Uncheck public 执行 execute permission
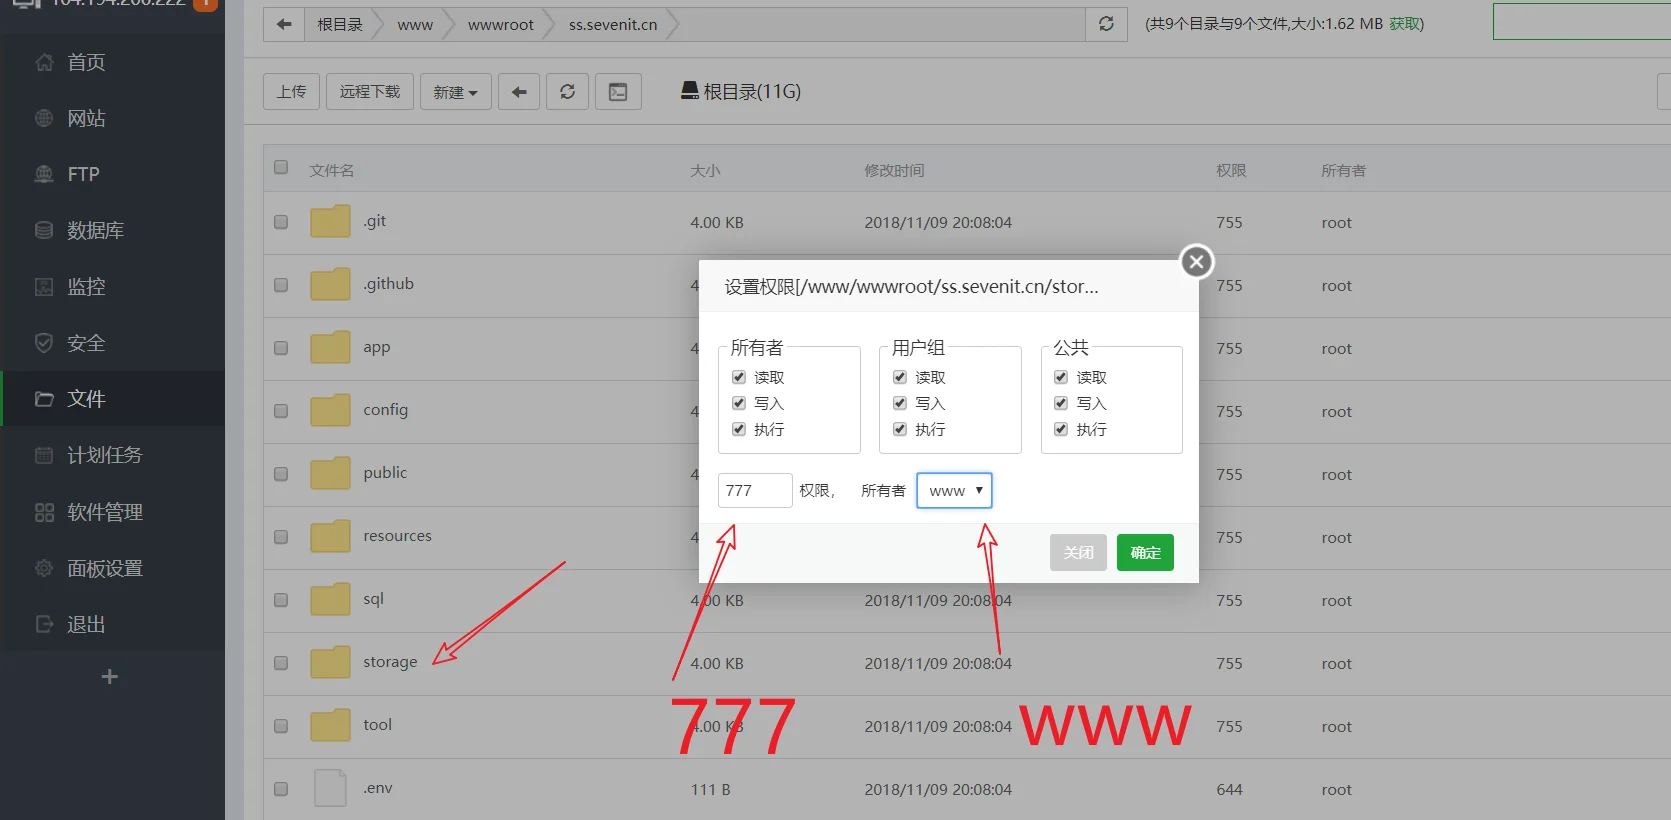Image resolution: width=1671 pixels, height=820 pixels. coord(1061,429)
